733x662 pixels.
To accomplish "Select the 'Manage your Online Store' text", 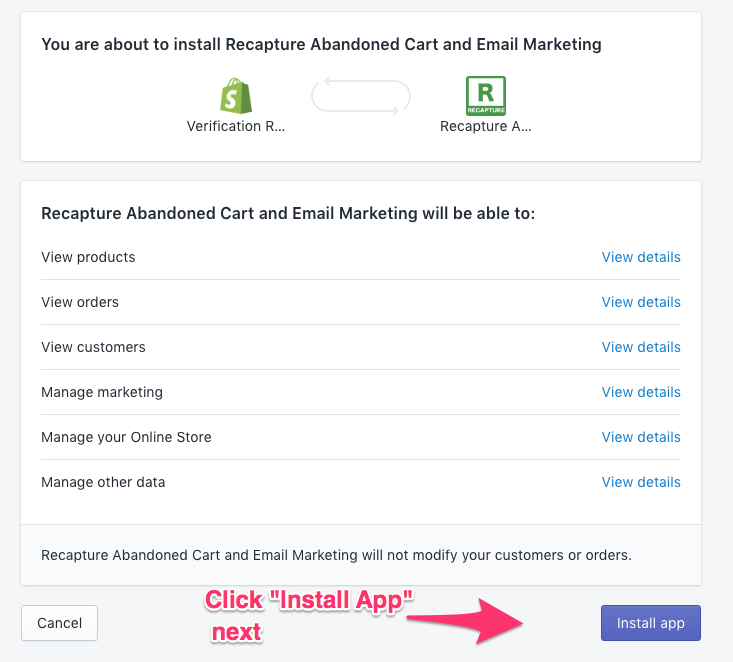I will click(x=126, y=437).
